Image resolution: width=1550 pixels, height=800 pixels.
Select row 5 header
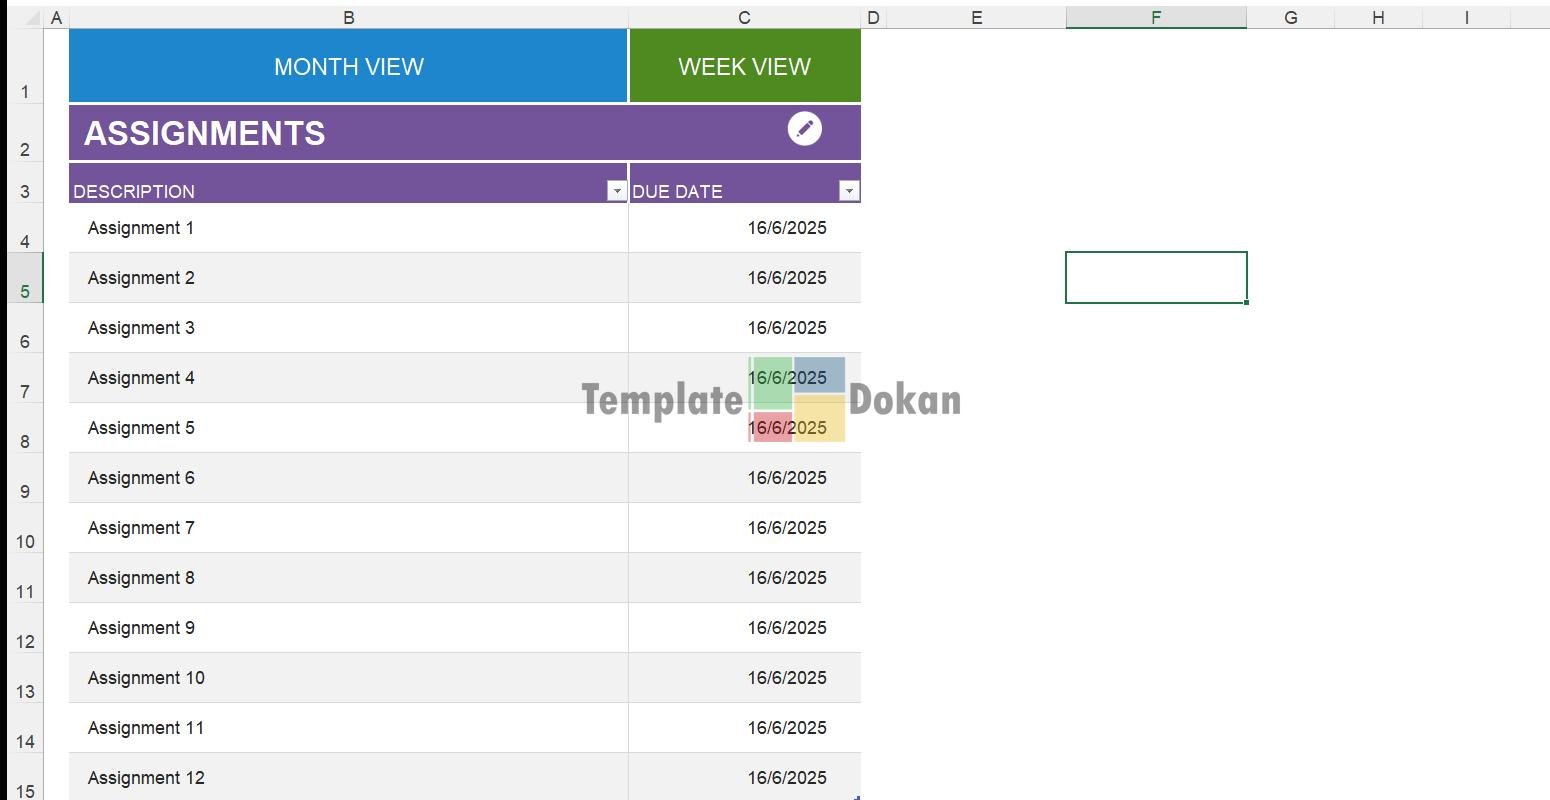25,278
